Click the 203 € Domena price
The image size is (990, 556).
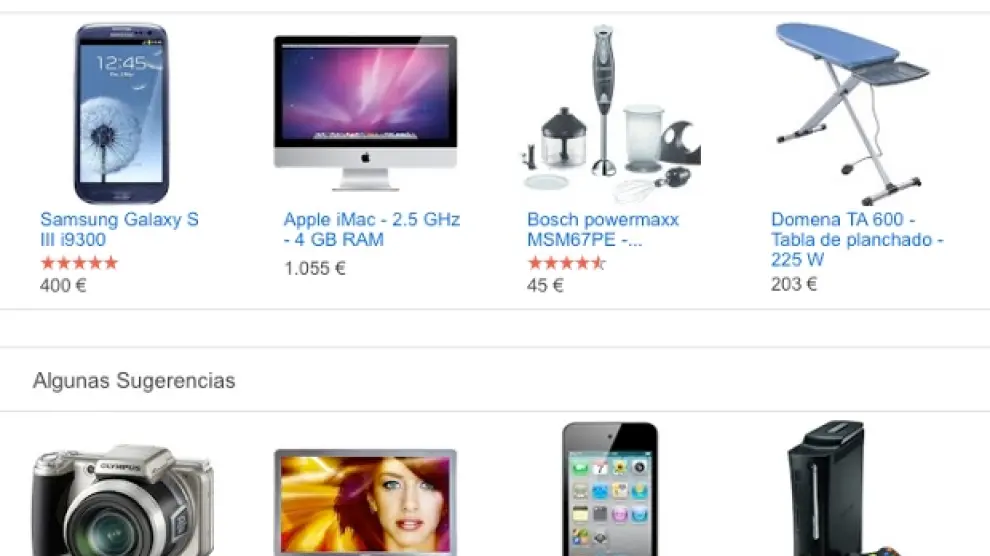click(x=794, y=284)
